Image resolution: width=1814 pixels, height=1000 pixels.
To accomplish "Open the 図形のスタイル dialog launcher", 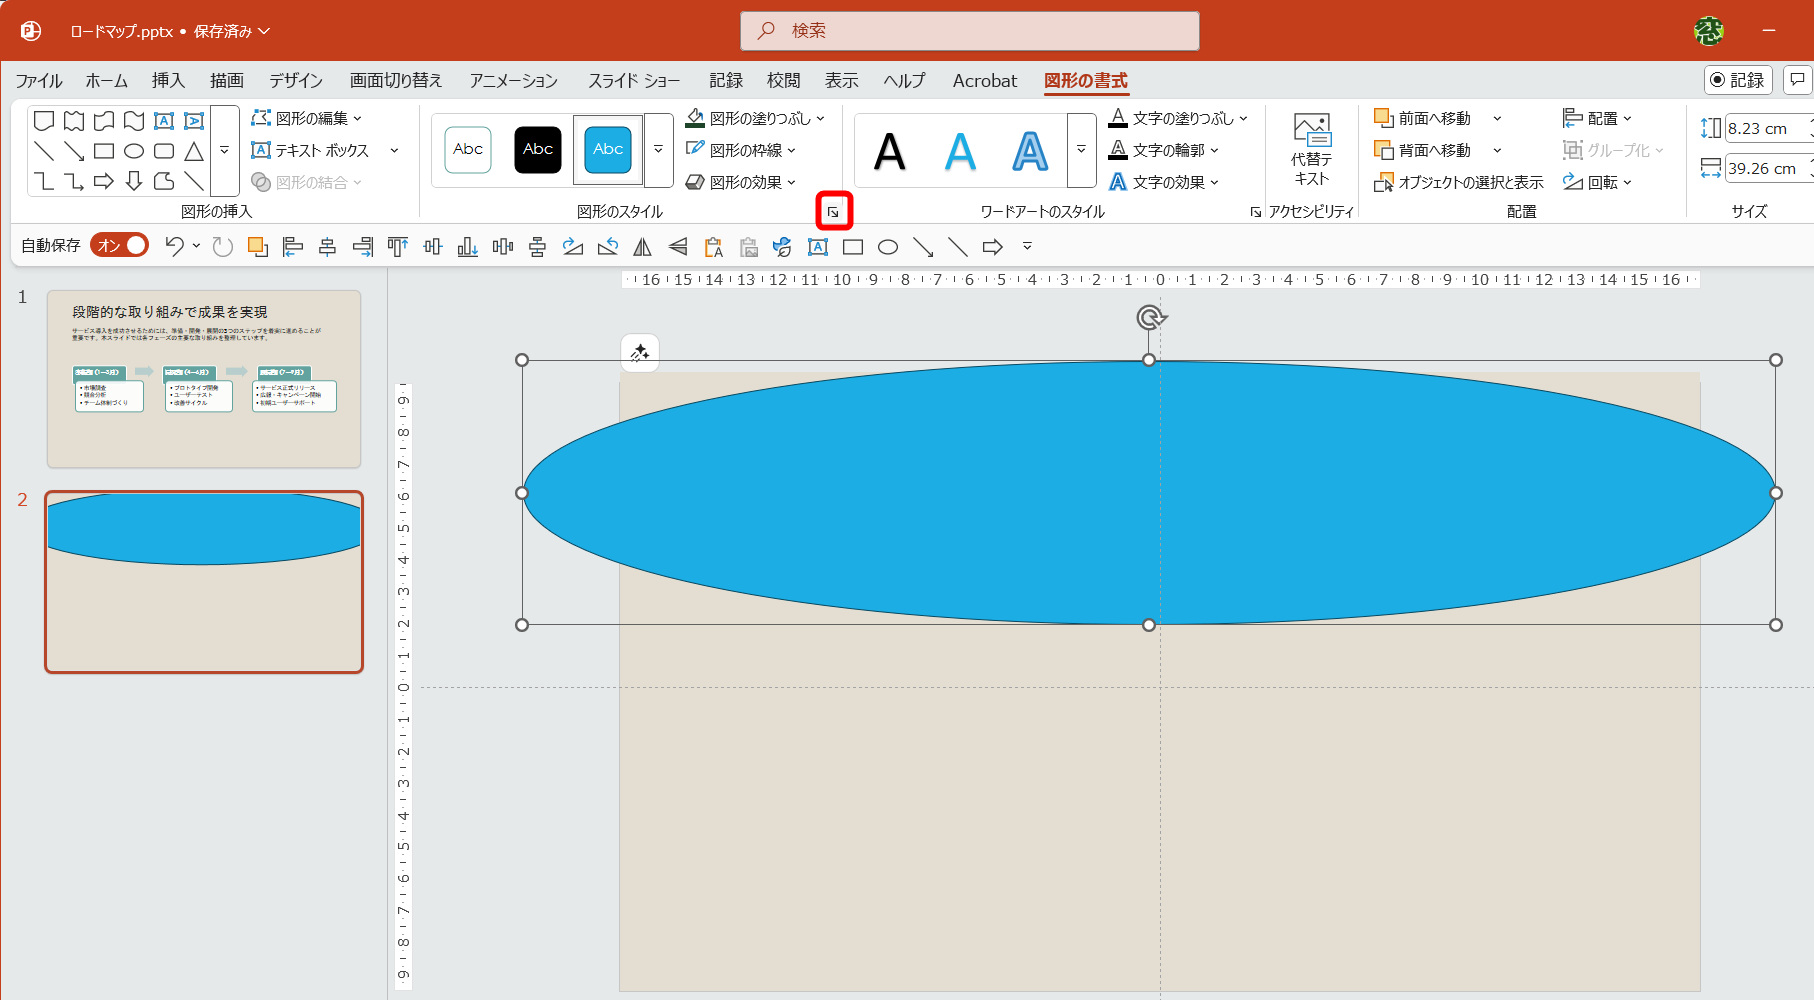I will click(833, 211).
